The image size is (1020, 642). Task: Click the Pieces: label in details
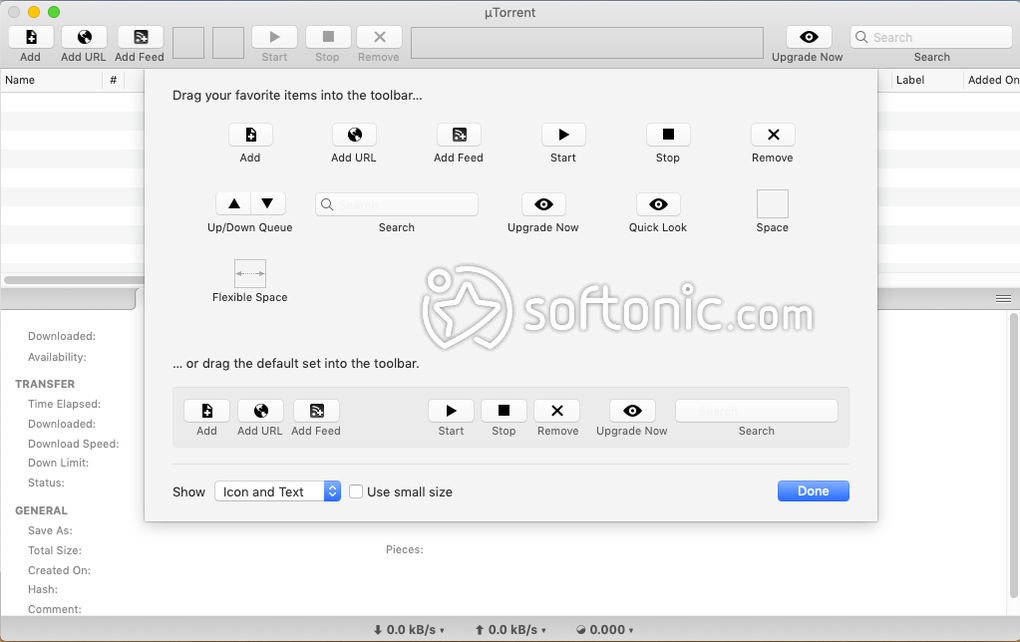pyautogui.click(x=405, y=550)
